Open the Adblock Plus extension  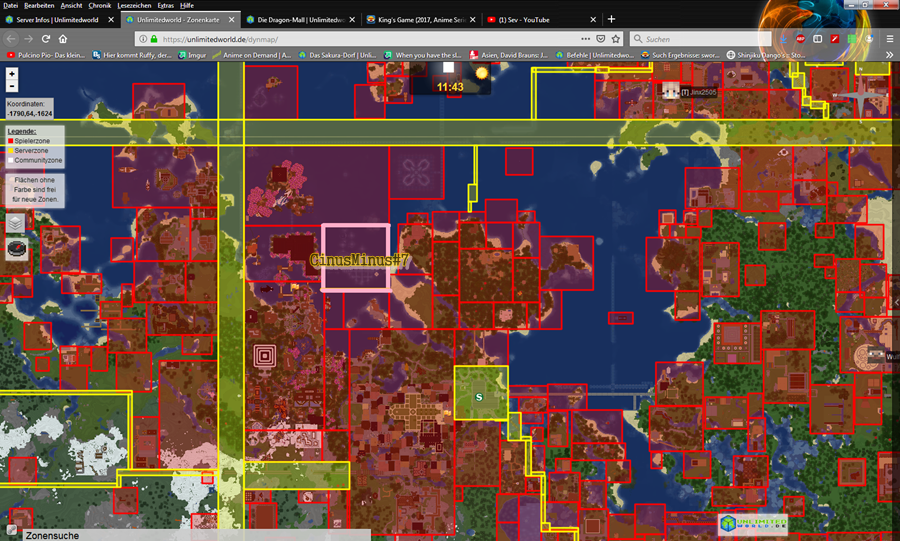click(800, 39)
